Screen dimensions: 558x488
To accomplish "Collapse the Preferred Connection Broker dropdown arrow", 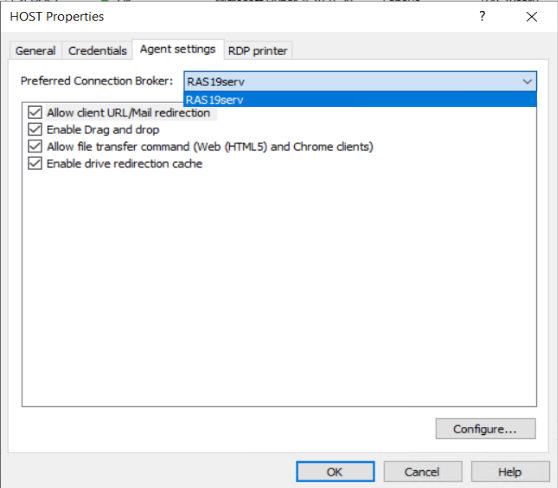I will pyautogui.click(x=527, y=82).
